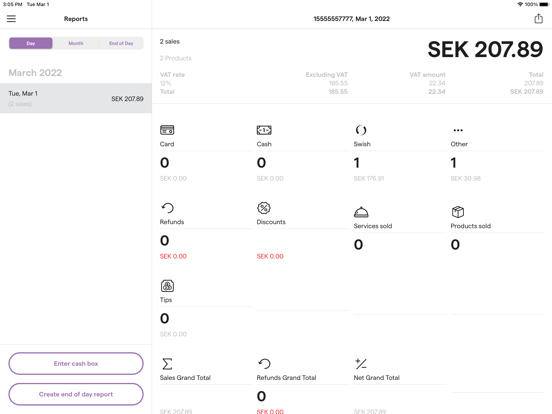Tap the Reports title
The image size is (552, 414).
coord(76,19)
